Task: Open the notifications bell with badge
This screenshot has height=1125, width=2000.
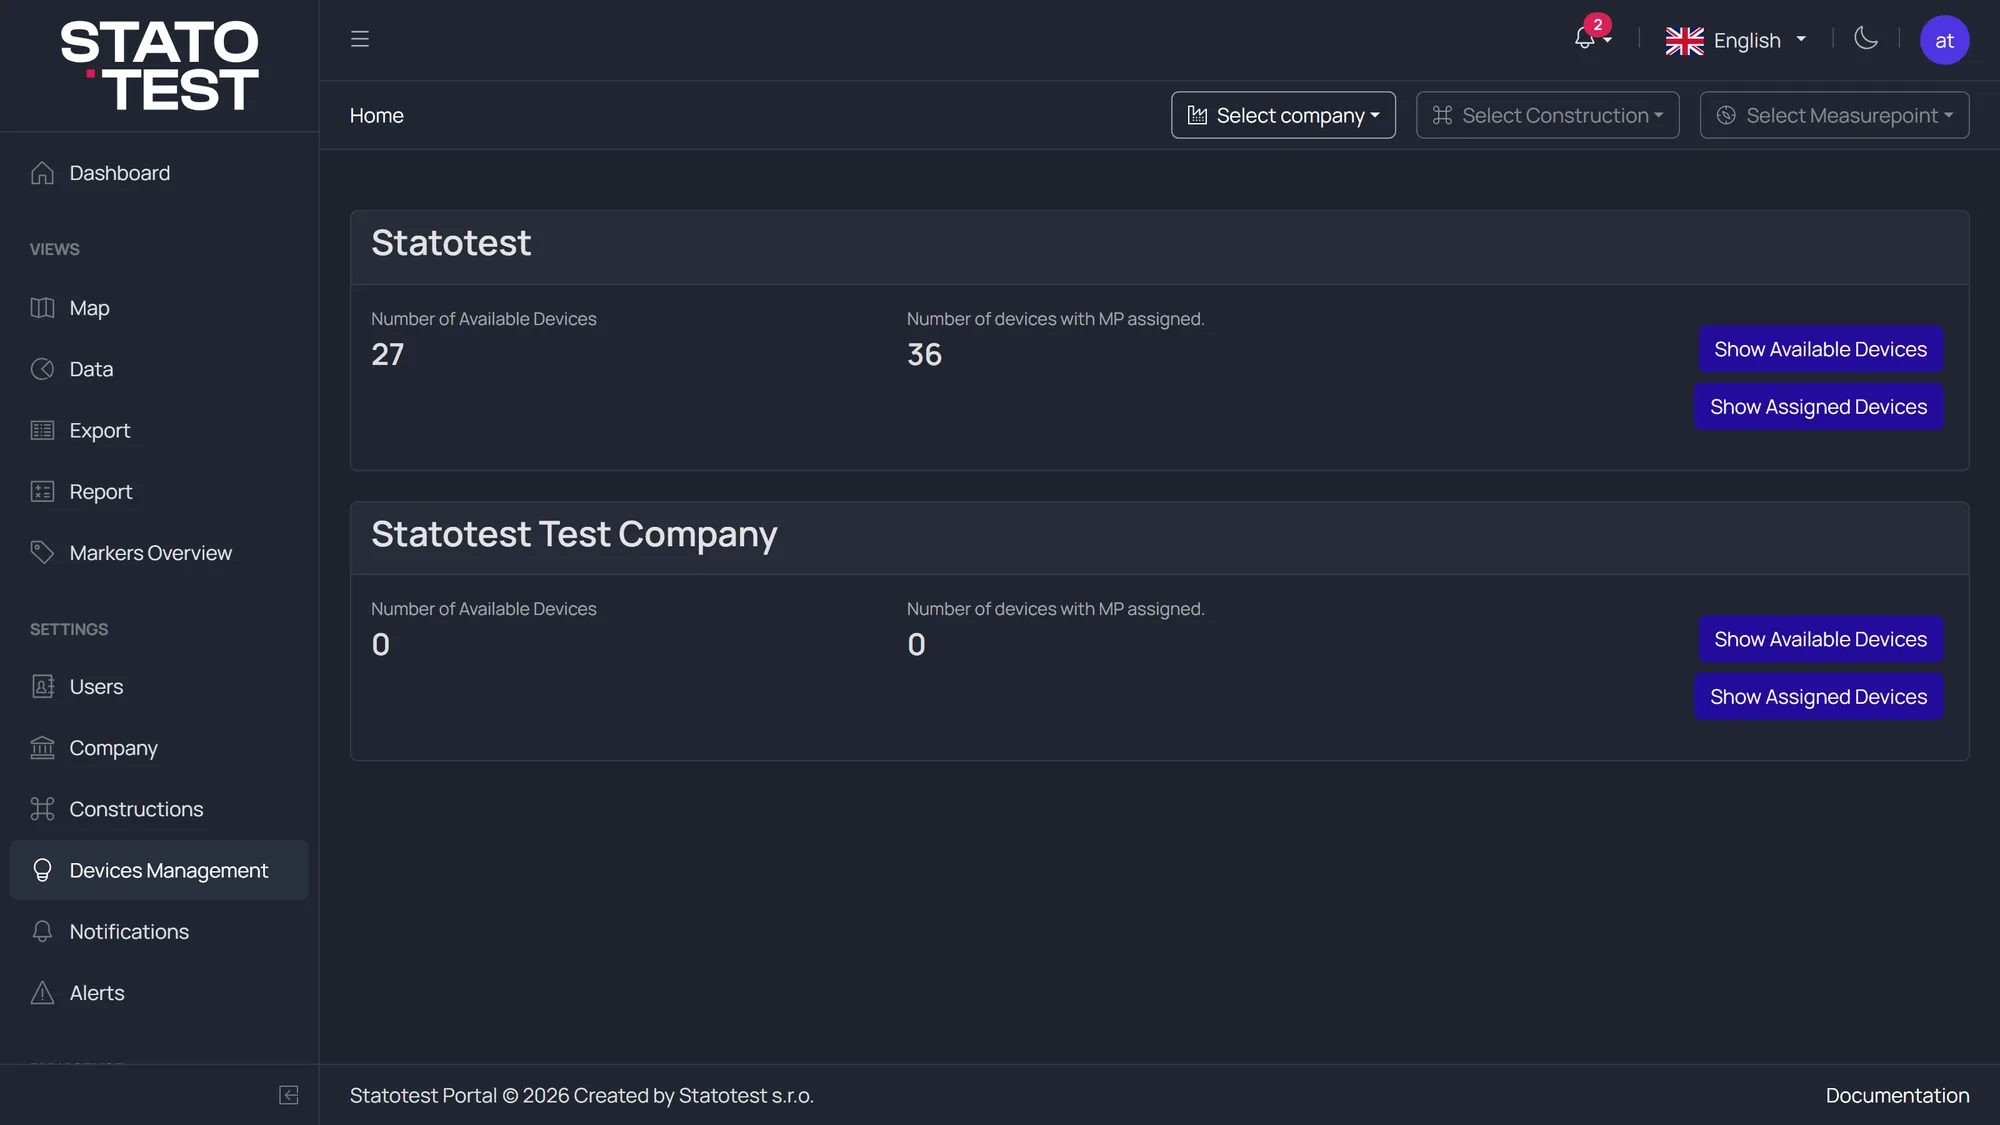Action: point(1592,38)
